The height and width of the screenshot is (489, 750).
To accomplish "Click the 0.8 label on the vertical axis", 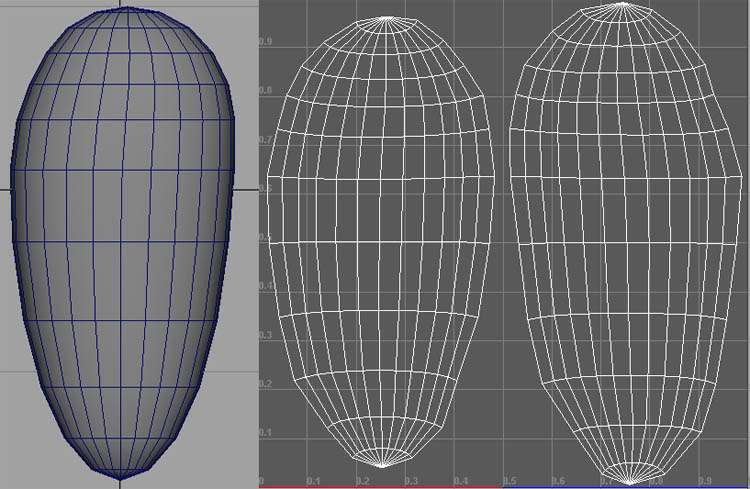I will coord(266,91).
